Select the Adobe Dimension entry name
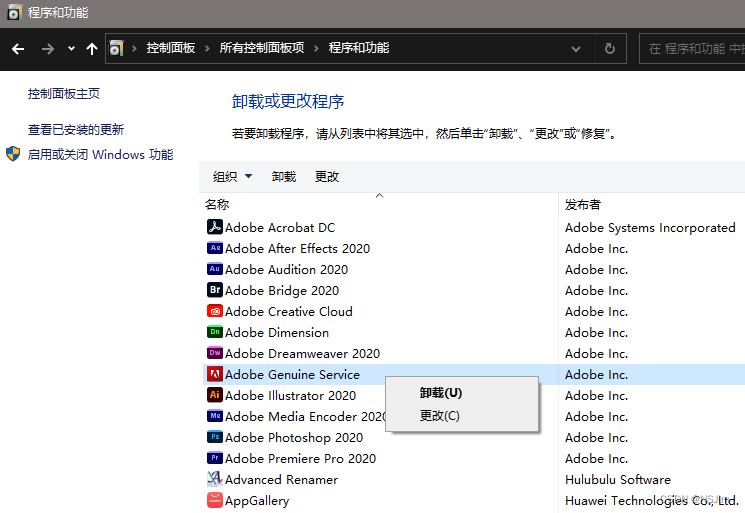Viewport: 745px width, 513px height. 277,332
